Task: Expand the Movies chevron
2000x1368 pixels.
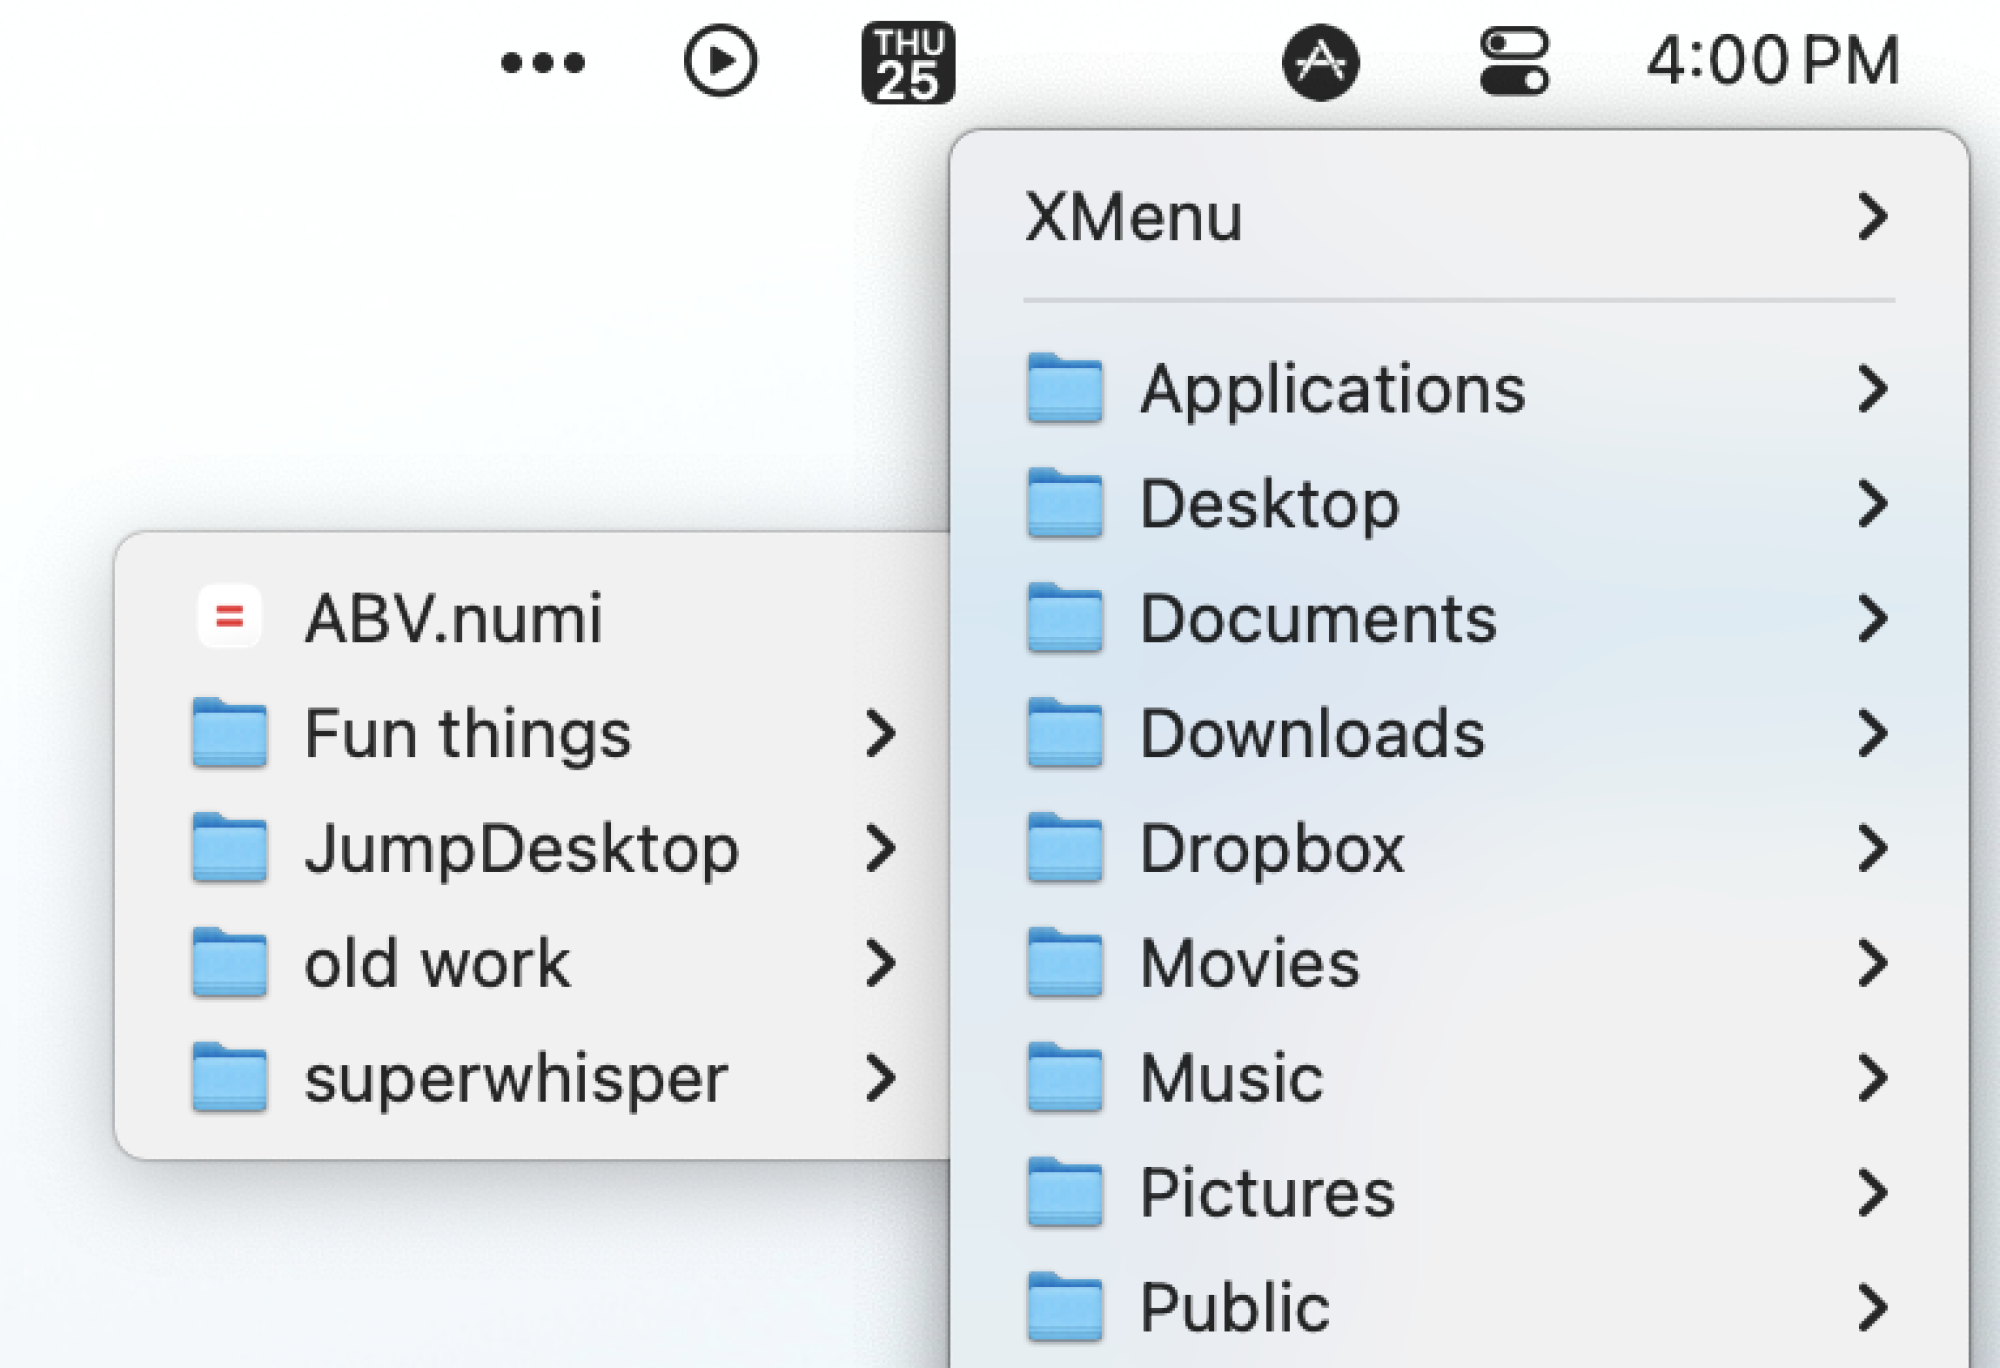Action: click(1872, 963)
